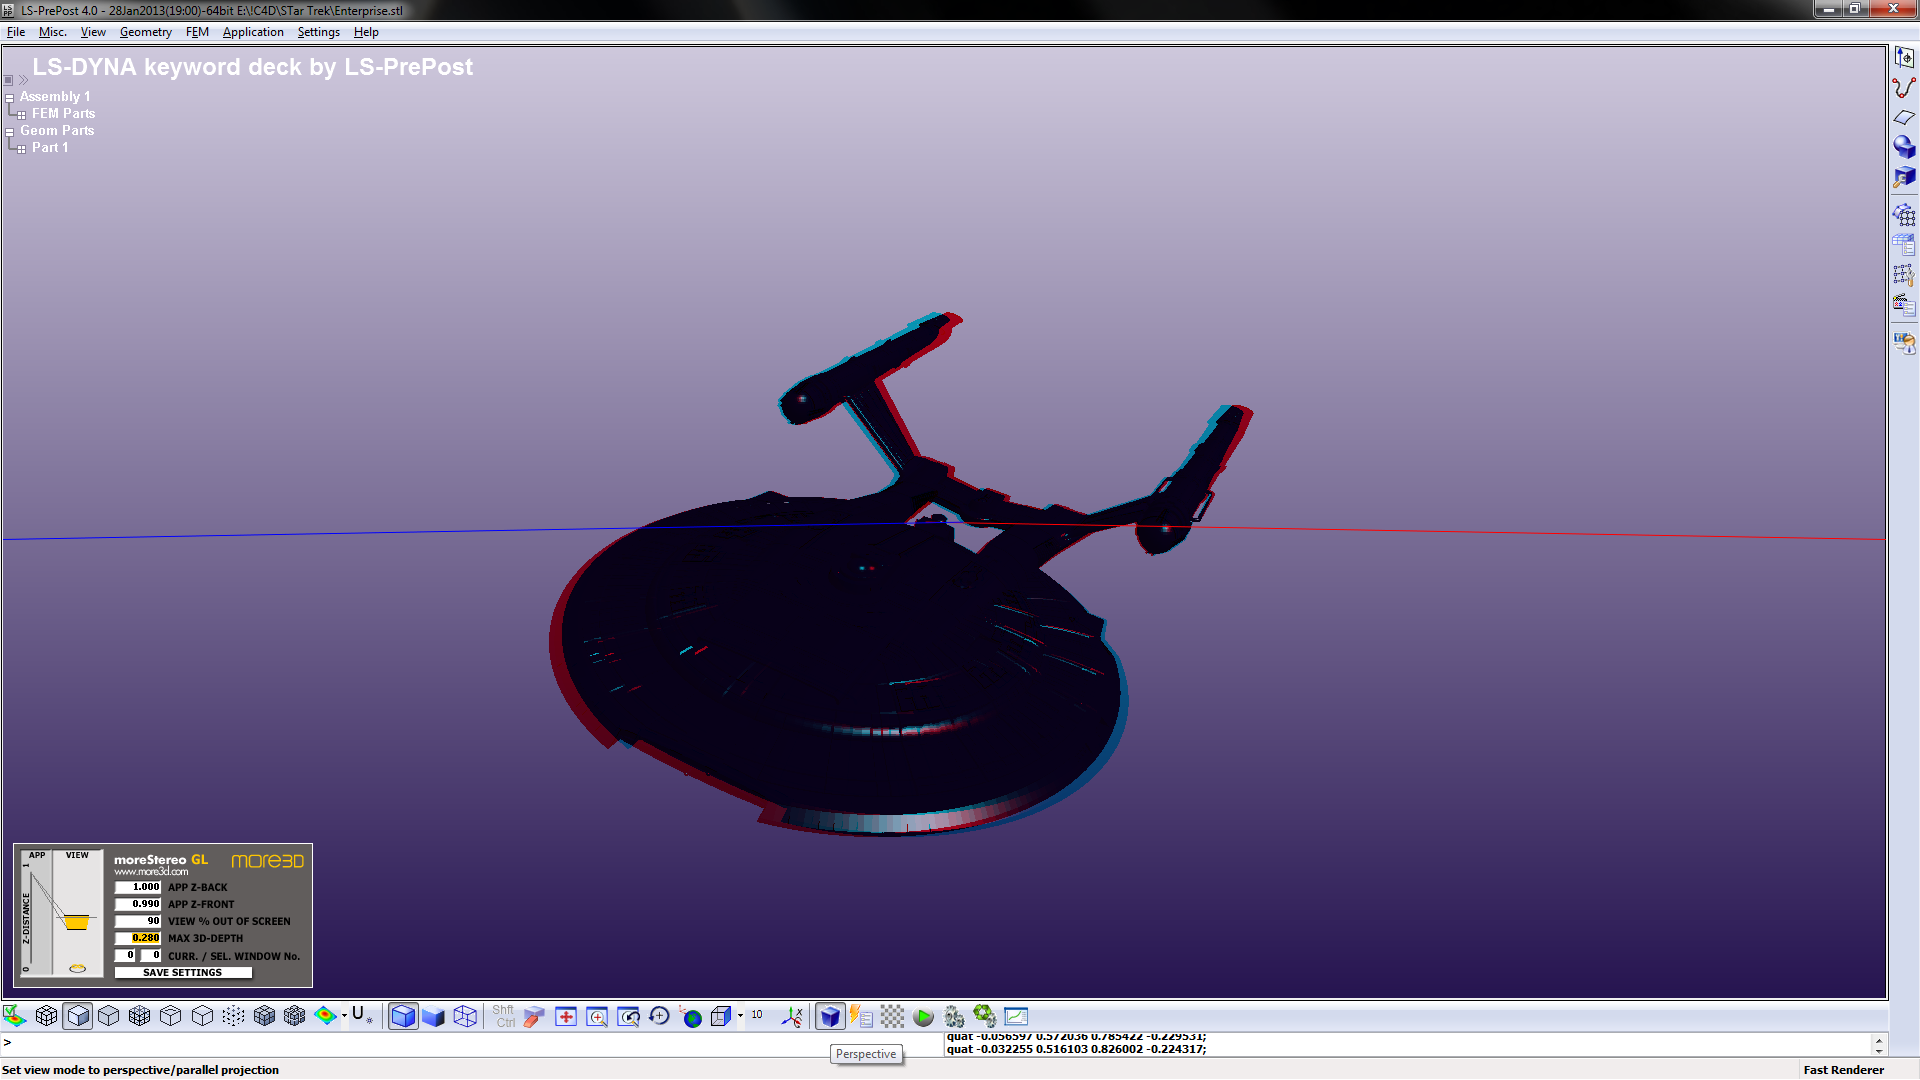Viewport: 1920px width, 1080px height.
Task: Activate the zoom-in magnifier tool
Action: 597,1016
